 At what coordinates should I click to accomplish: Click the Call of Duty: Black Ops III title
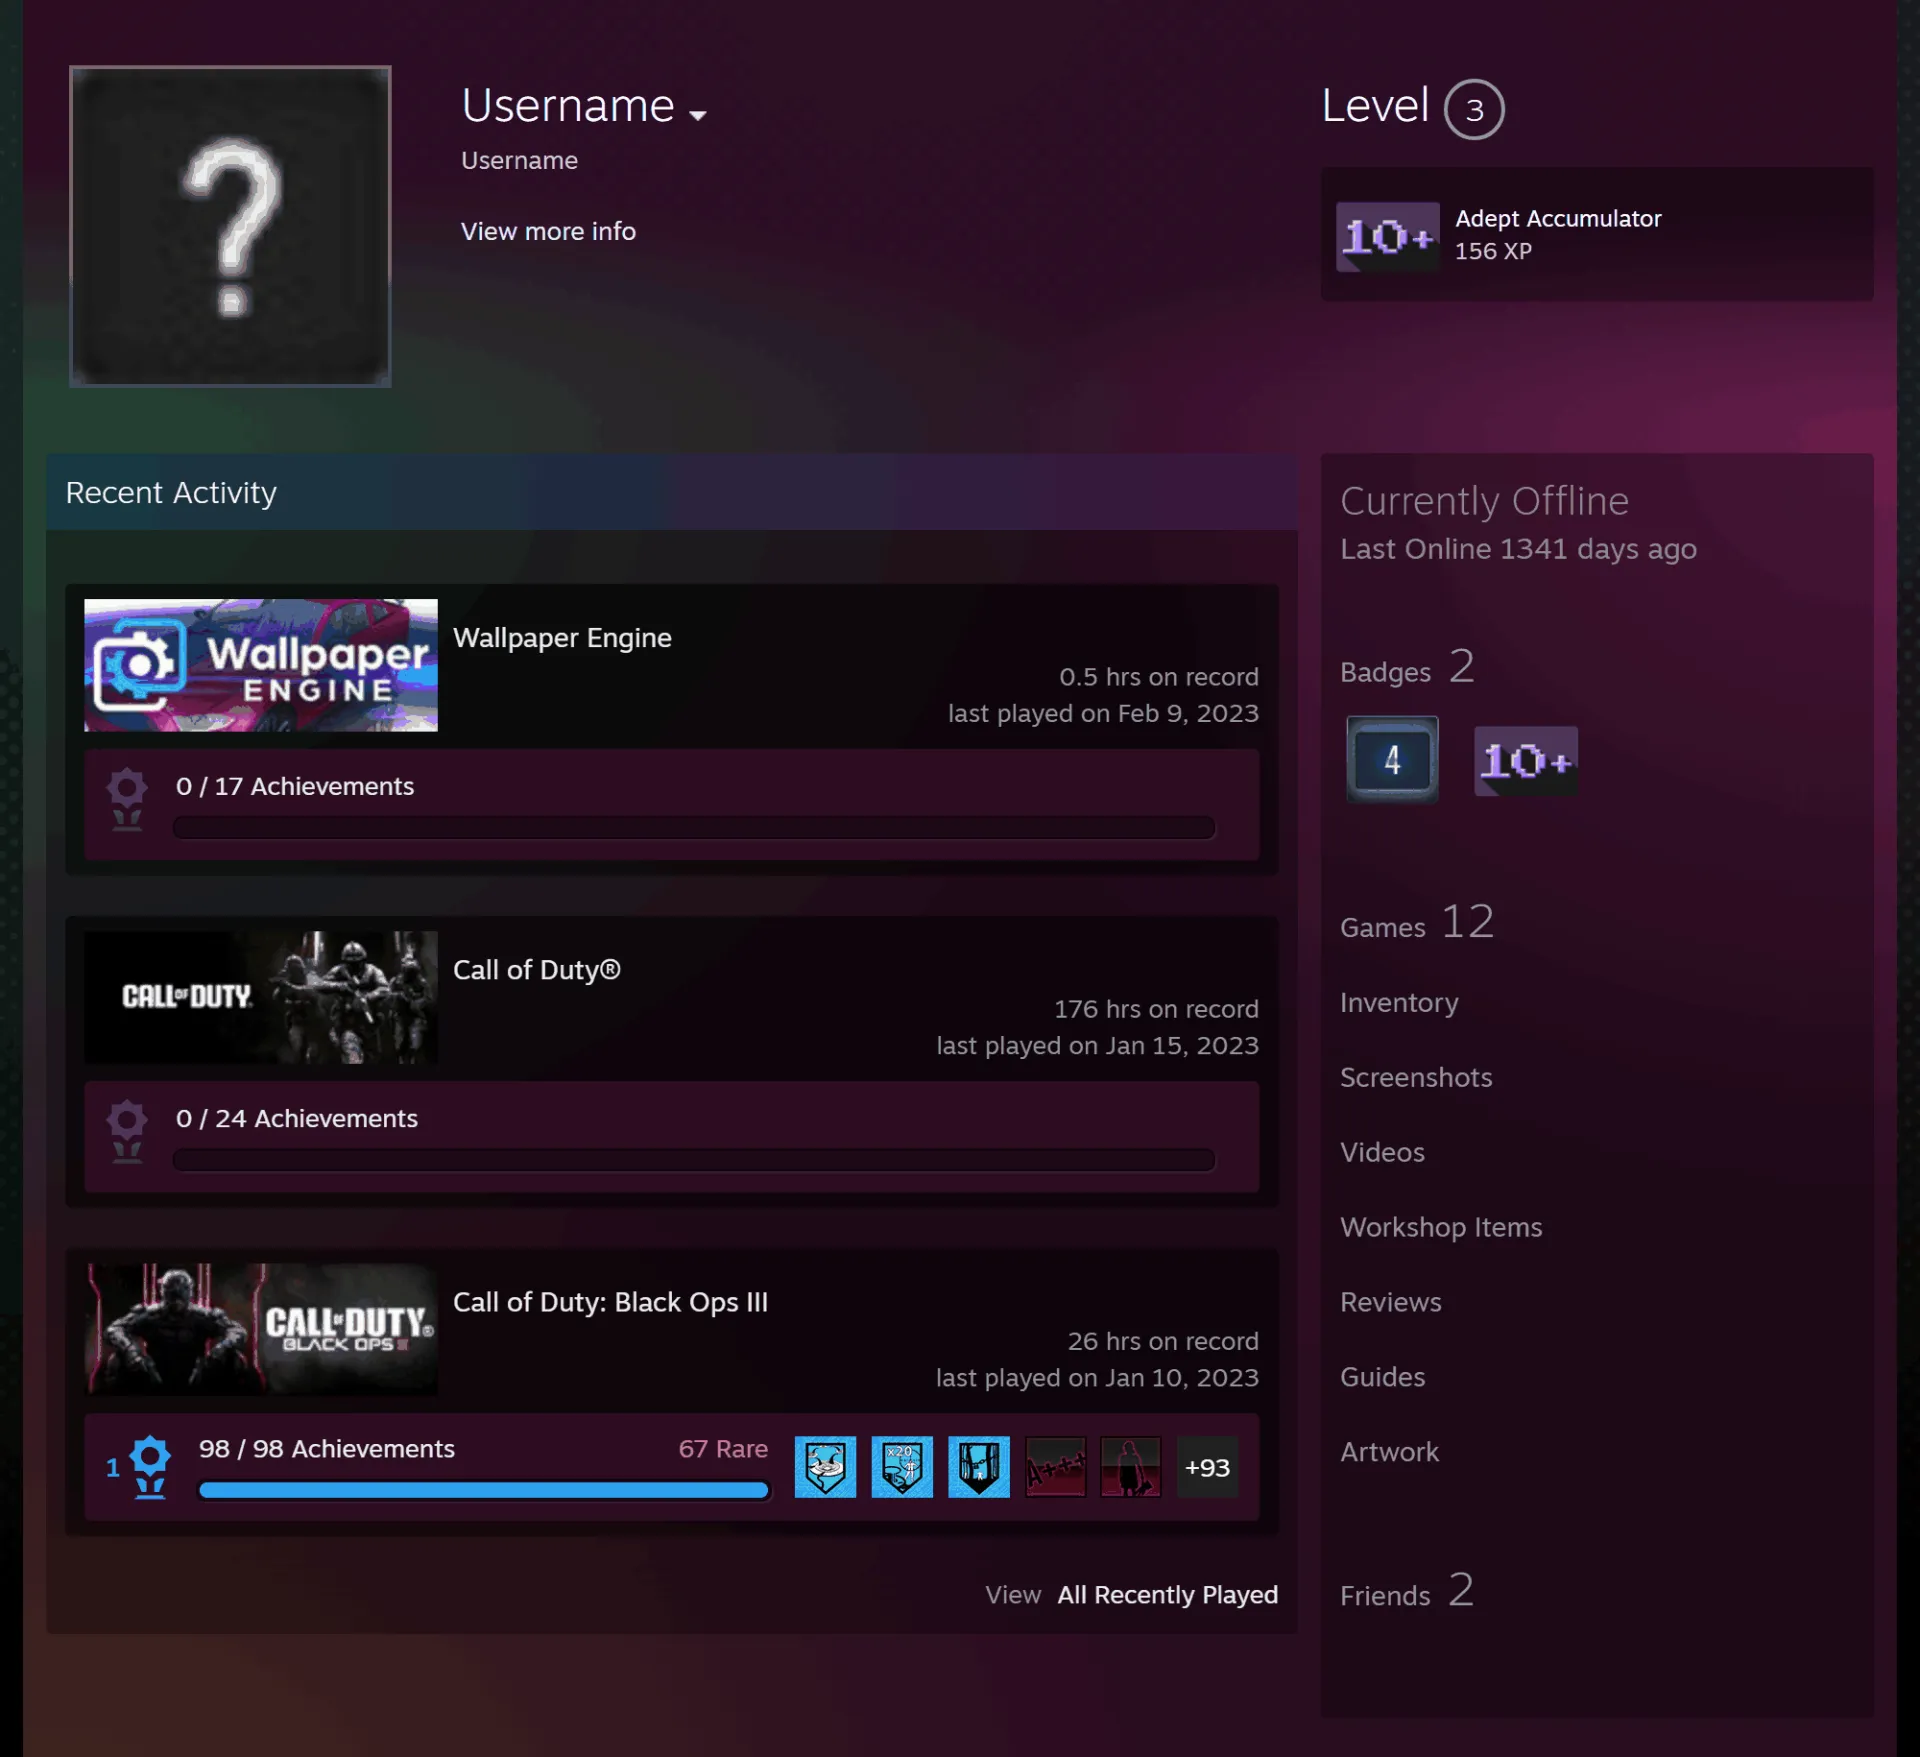[x=610, y=1302]
